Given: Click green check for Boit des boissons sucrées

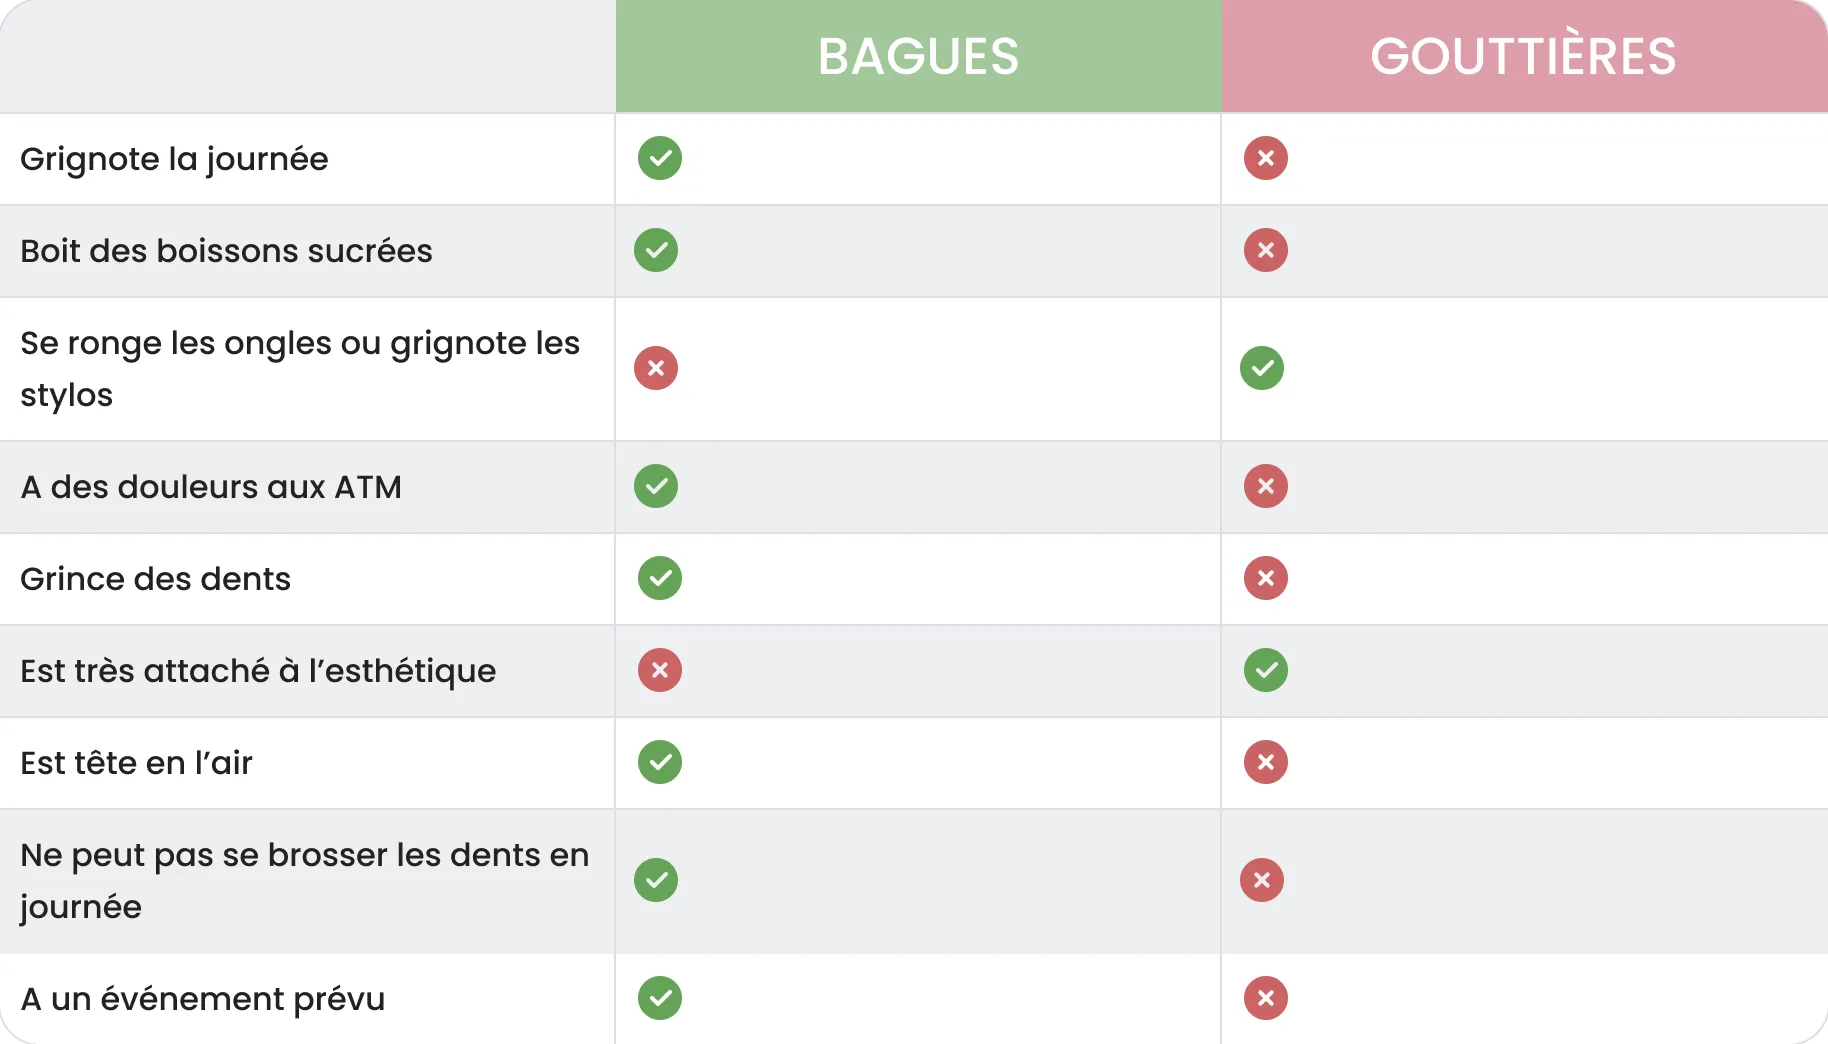Looking at the screenshot, I should (656, 250).
